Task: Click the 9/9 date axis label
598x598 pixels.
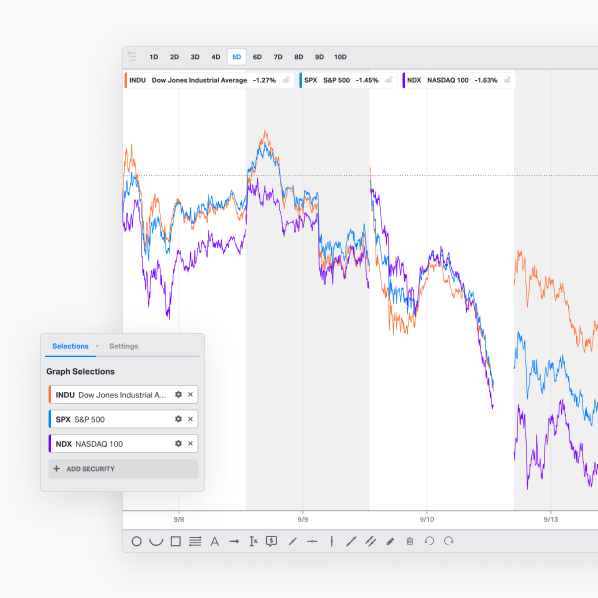Action: click(x=303, y=519)
